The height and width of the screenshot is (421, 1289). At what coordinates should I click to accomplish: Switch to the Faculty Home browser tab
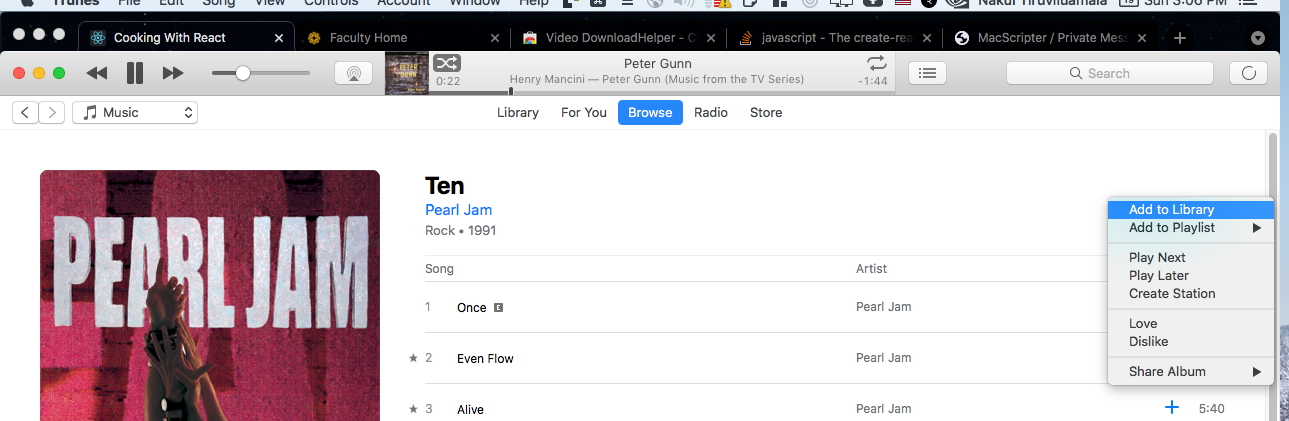[402, 38]
